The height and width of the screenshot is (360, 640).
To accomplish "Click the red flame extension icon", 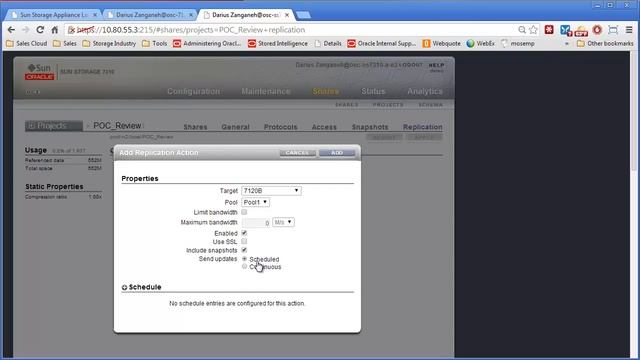I will [597, 29].
